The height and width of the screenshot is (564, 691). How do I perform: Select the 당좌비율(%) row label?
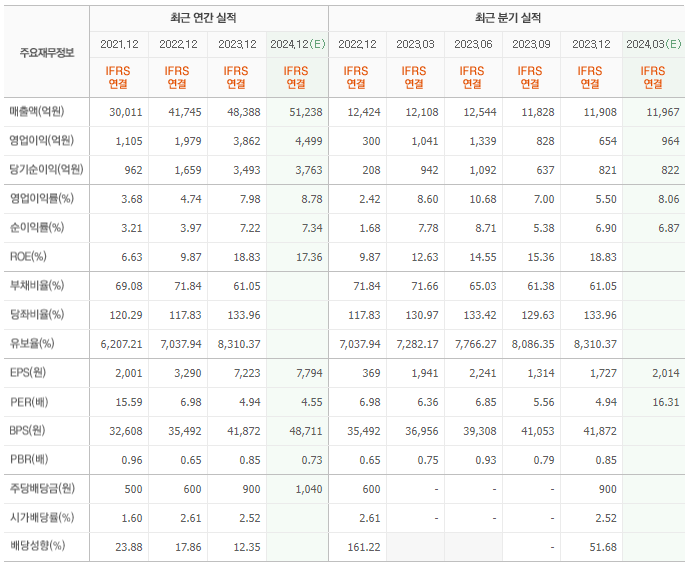coord(37,315)
